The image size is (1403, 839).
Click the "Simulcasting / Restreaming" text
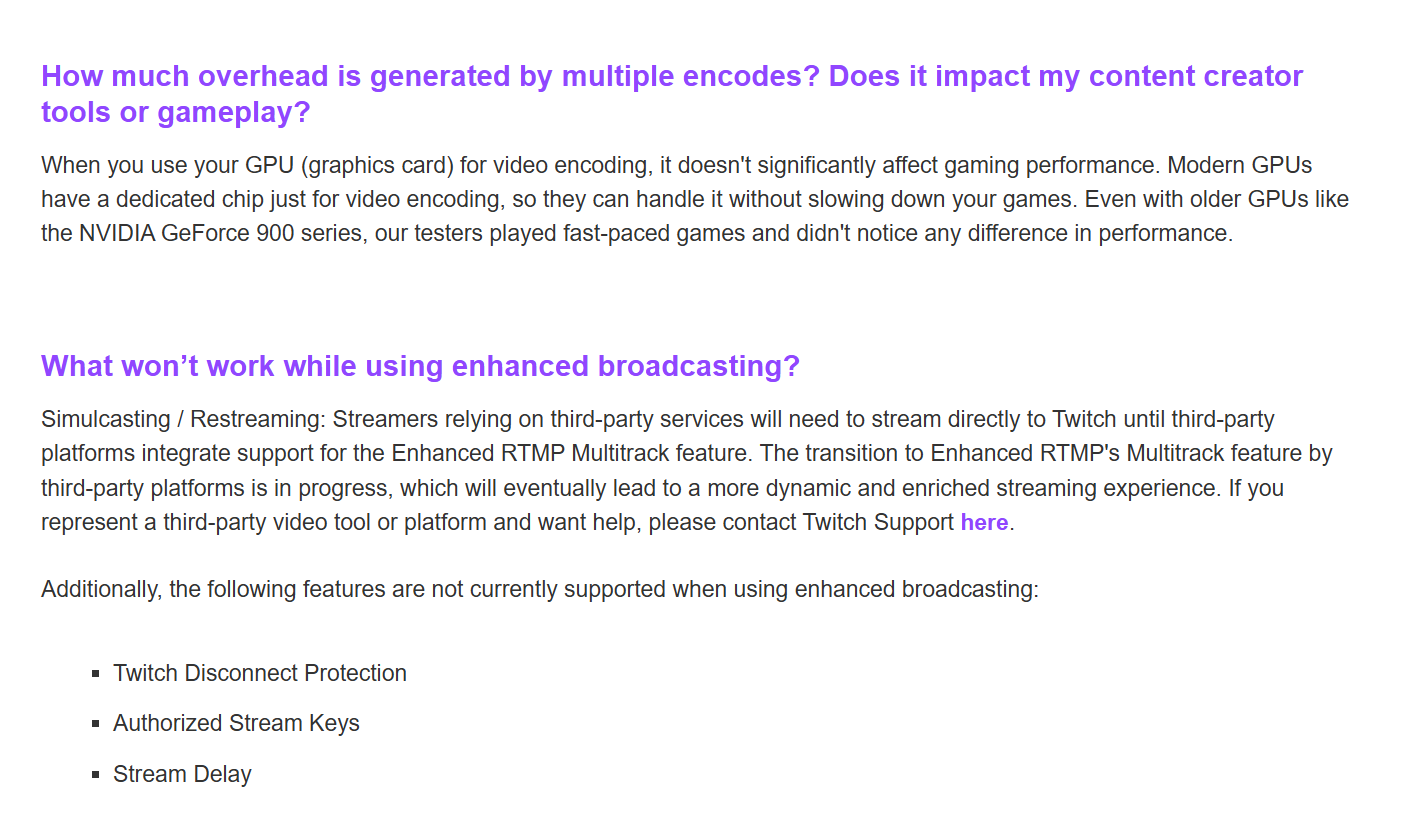click(x=184, y=418)
